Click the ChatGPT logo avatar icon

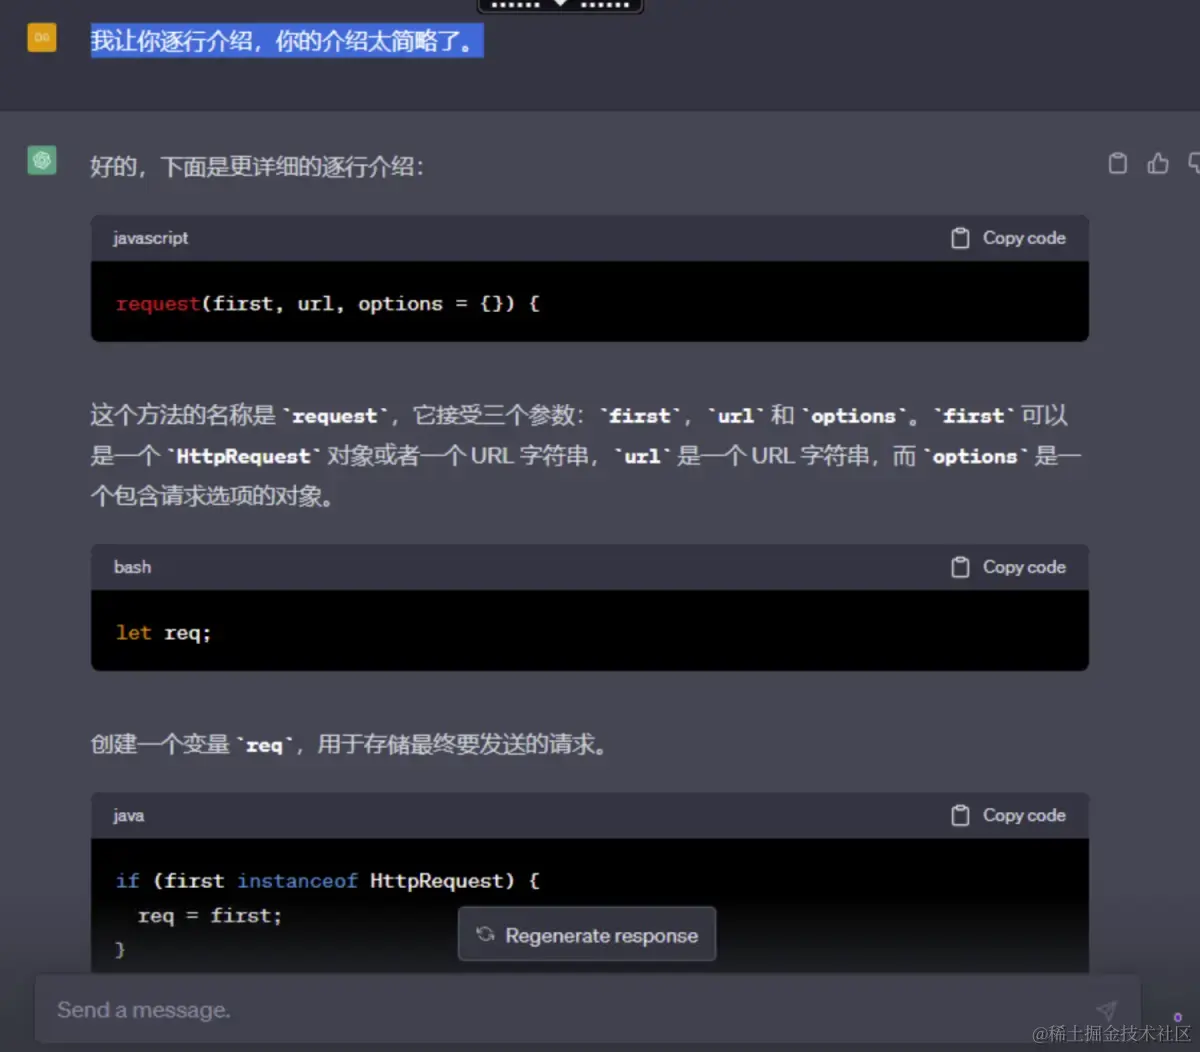(42, 160)
